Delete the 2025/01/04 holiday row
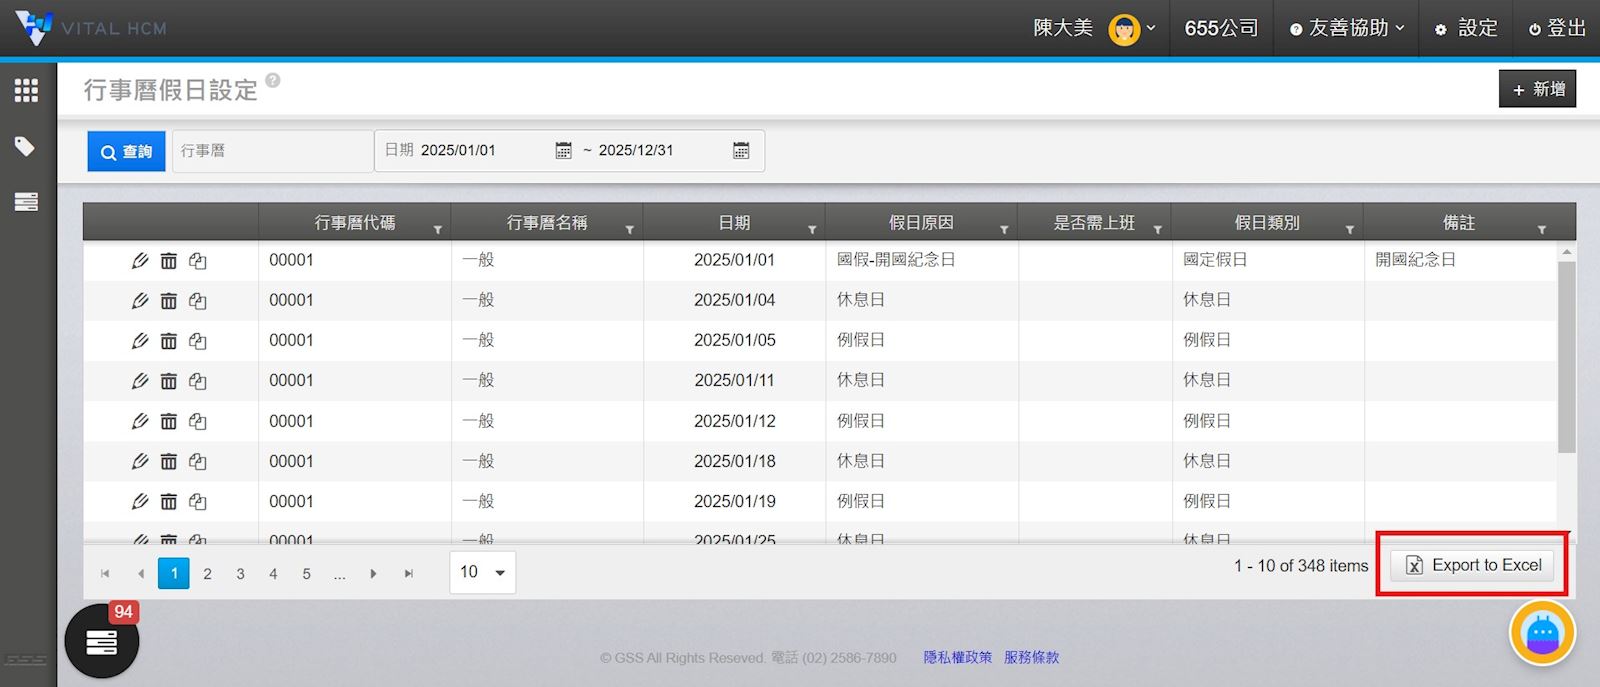 pyautogui.click(x=169, y=301)
